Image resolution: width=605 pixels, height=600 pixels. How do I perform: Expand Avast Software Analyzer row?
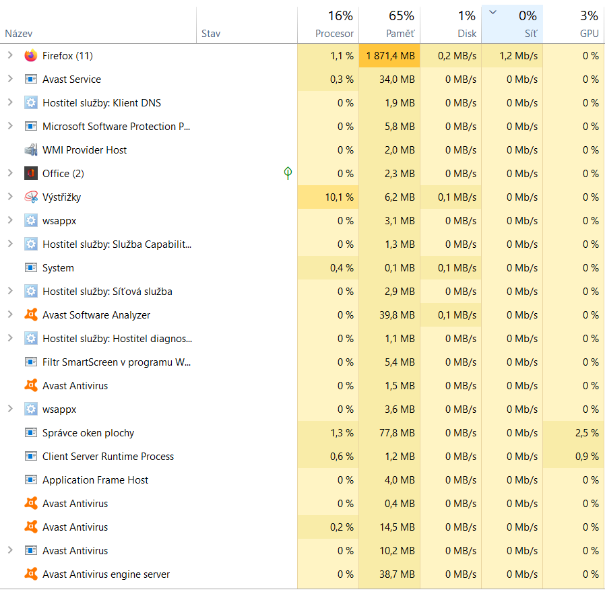pyautogui.click(x=10, y=314)
